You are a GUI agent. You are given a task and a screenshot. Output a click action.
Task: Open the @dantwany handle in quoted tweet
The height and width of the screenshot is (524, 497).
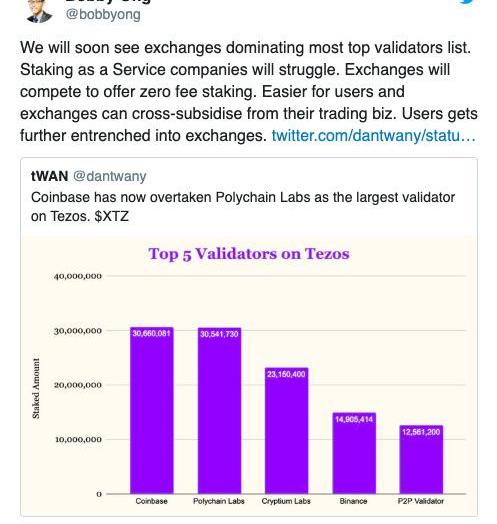pyautogui.click(x=110, y=176)
